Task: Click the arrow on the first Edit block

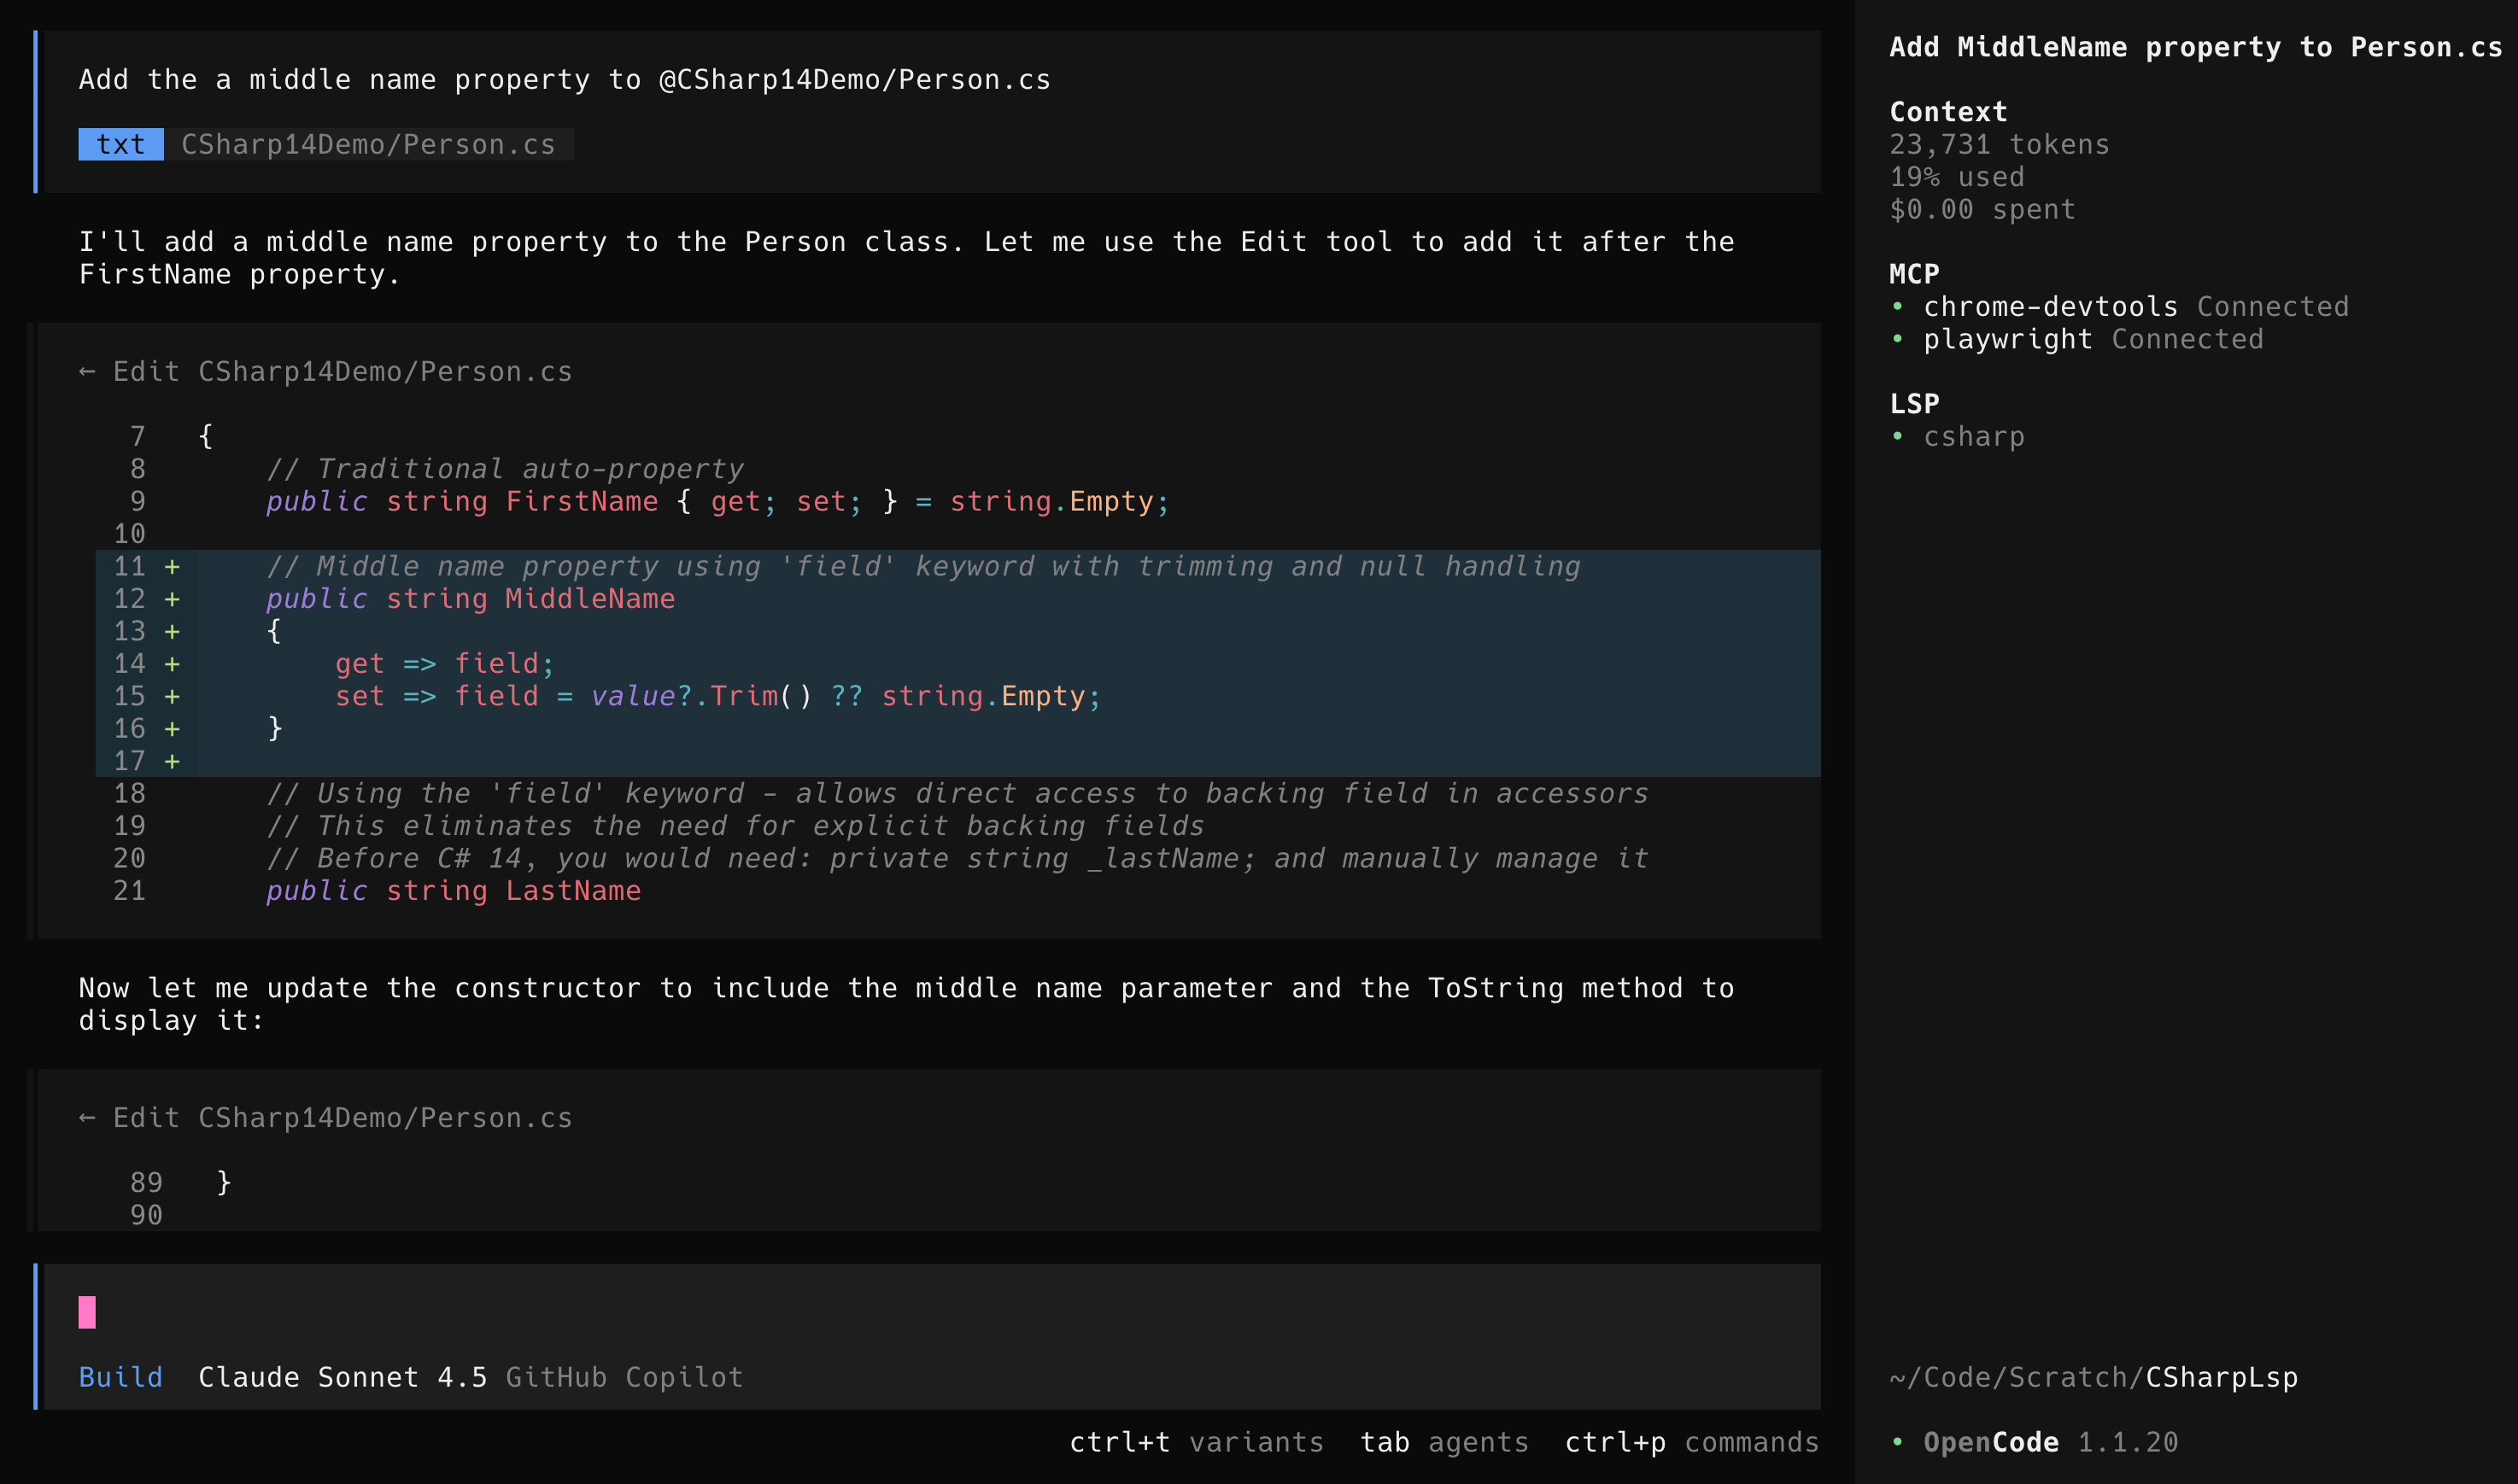Action: pyautogui.click(x=88, y=371)
